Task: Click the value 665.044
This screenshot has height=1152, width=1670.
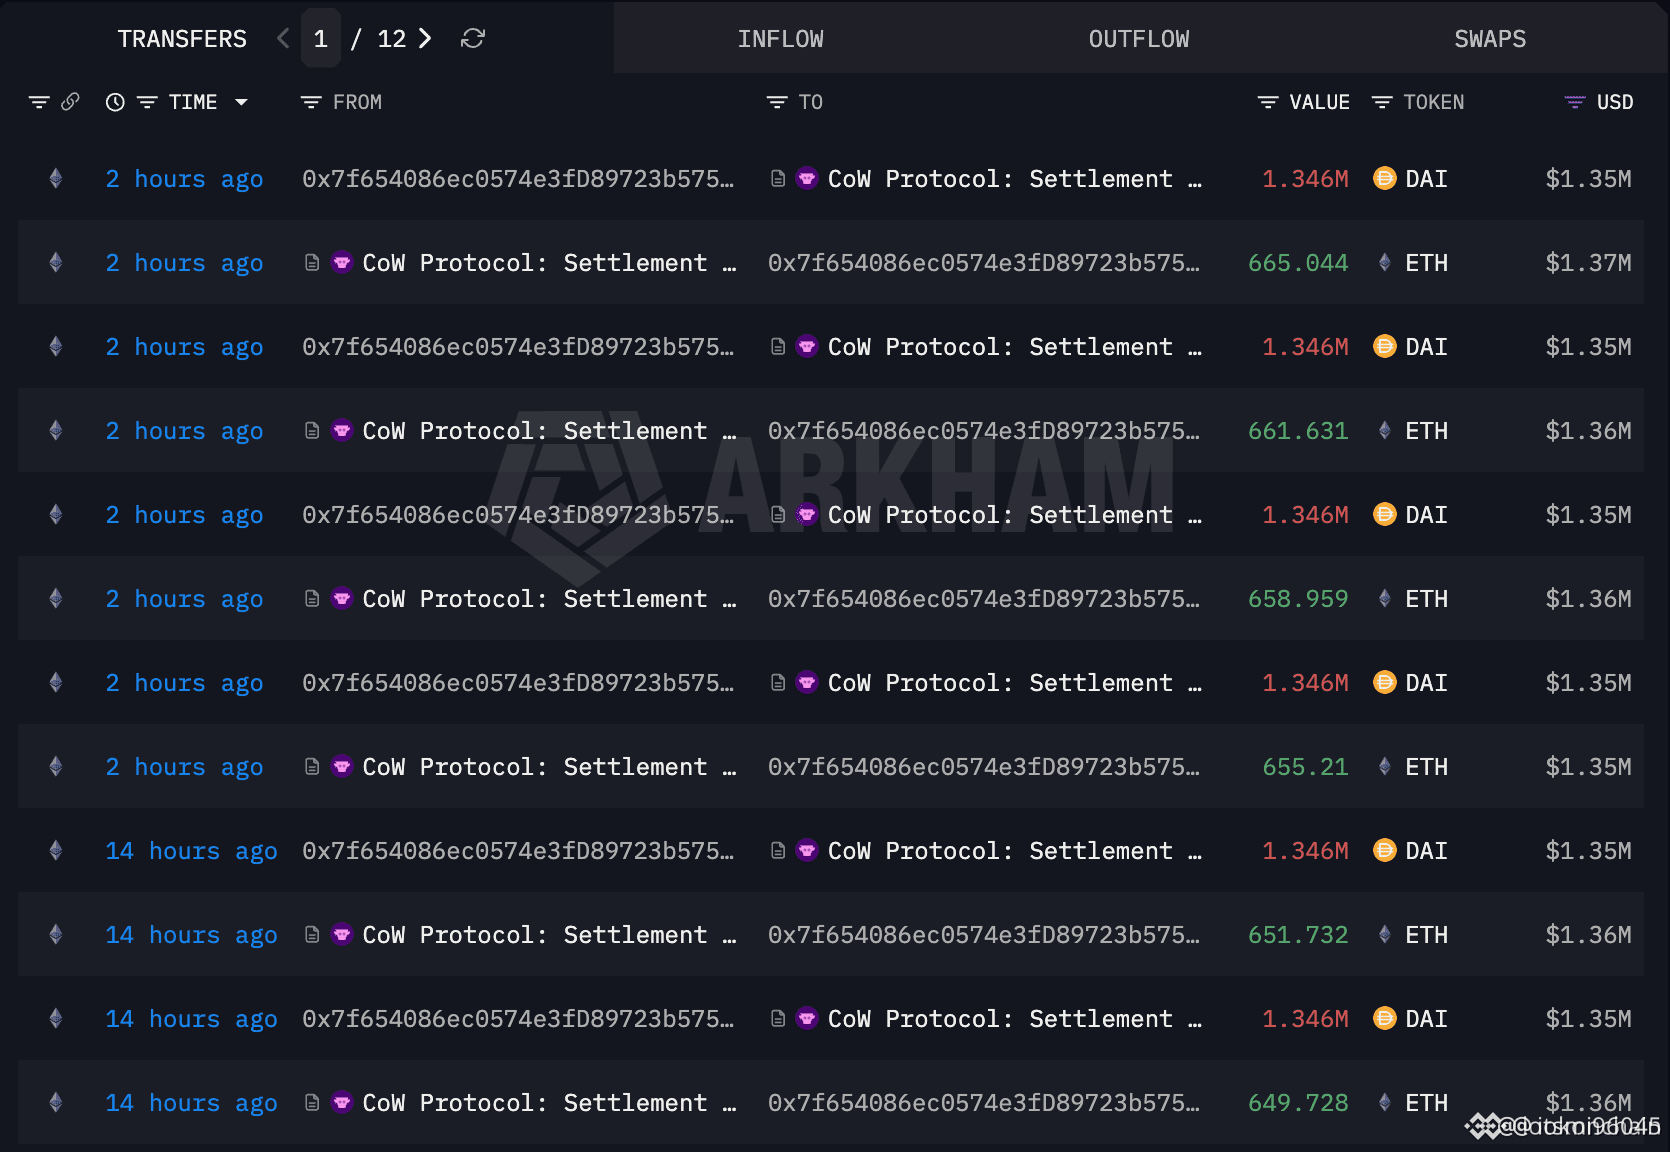Action: [1298, 263]
